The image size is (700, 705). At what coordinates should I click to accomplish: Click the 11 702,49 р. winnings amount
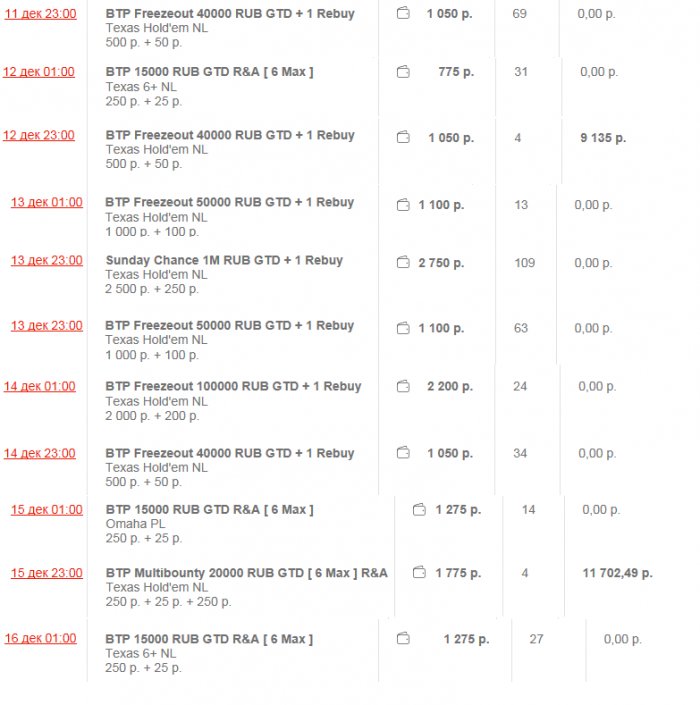617,573
